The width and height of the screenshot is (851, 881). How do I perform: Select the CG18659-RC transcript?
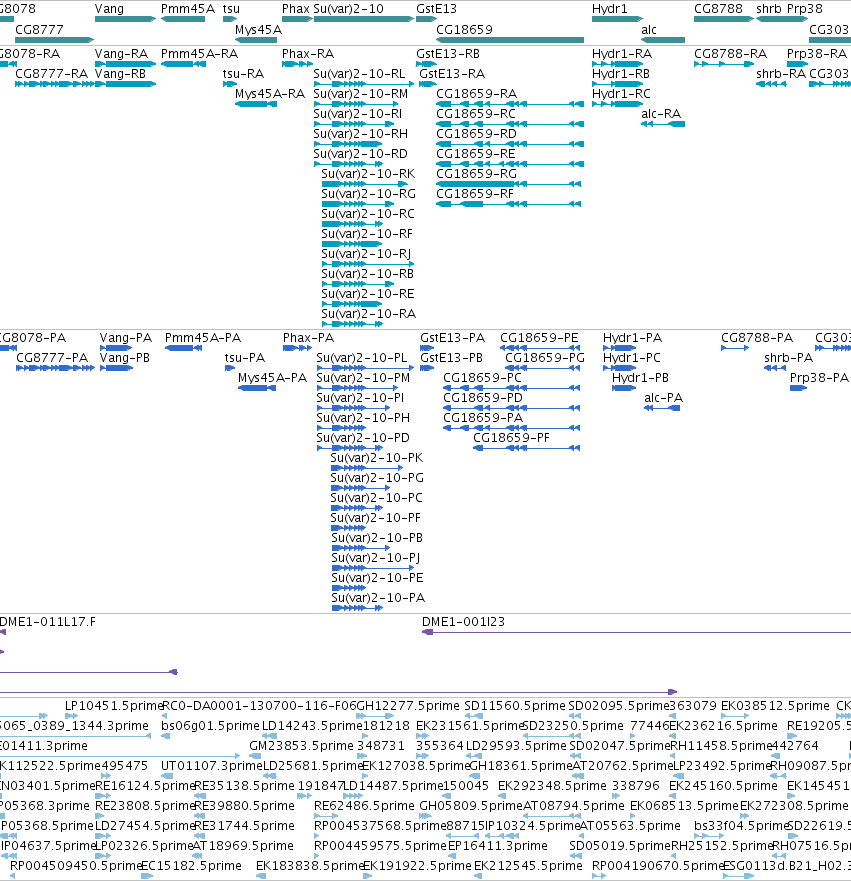(x=510, y=124)
